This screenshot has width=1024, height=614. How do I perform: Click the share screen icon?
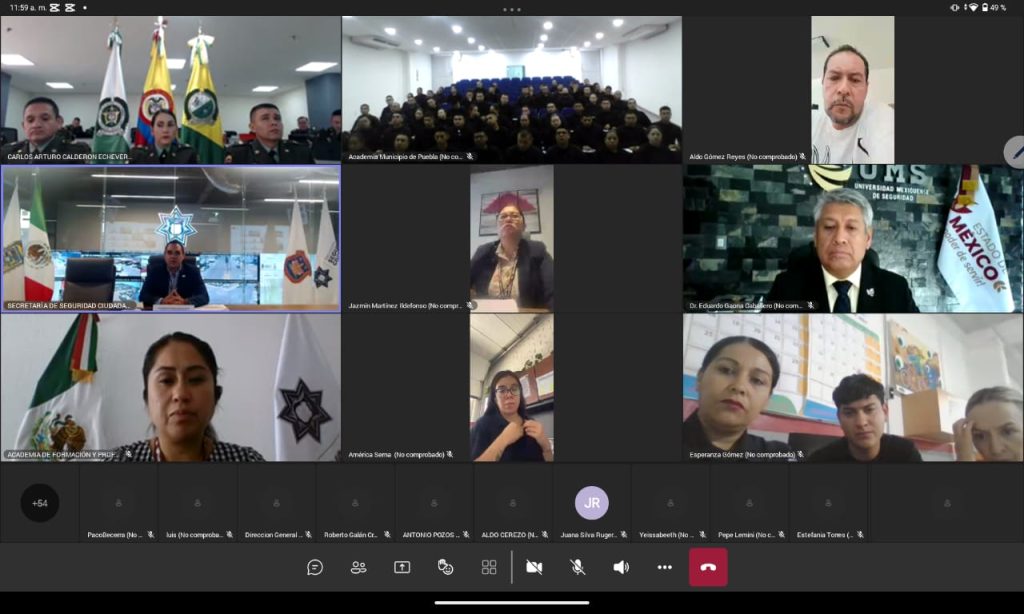tap(402, 567)
